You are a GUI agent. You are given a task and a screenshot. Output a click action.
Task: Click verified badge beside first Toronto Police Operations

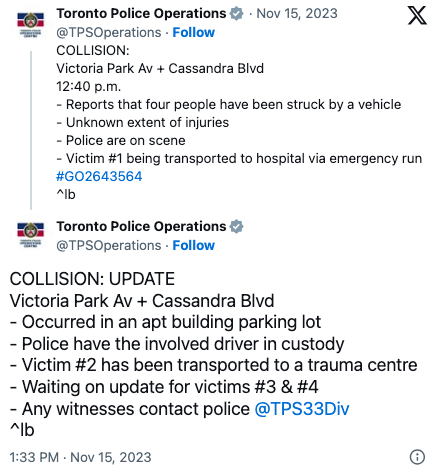point(237,14)
